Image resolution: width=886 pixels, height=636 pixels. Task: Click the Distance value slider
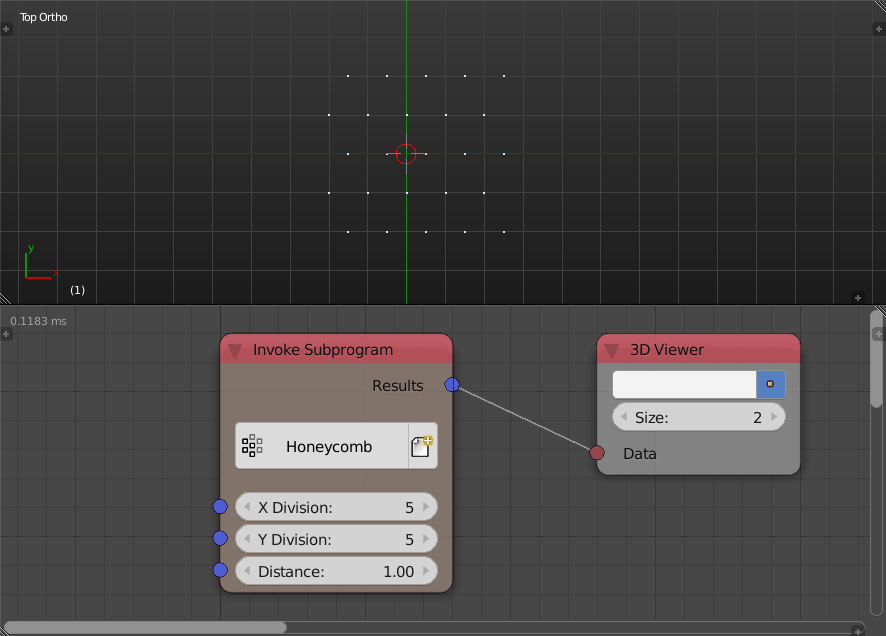(336, 570)
